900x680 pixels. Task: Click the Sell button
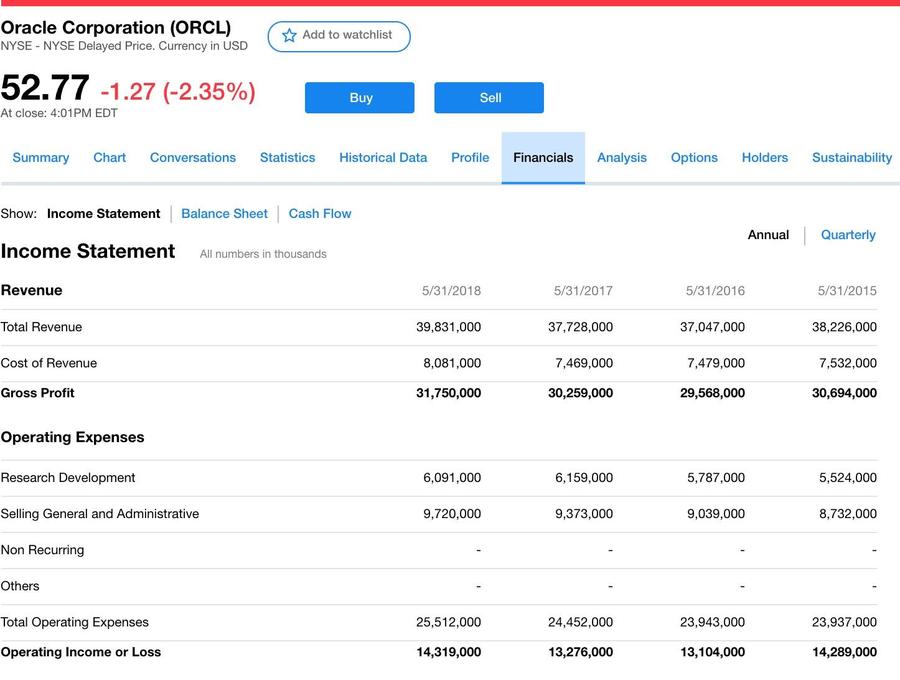[x=489, y=98]
